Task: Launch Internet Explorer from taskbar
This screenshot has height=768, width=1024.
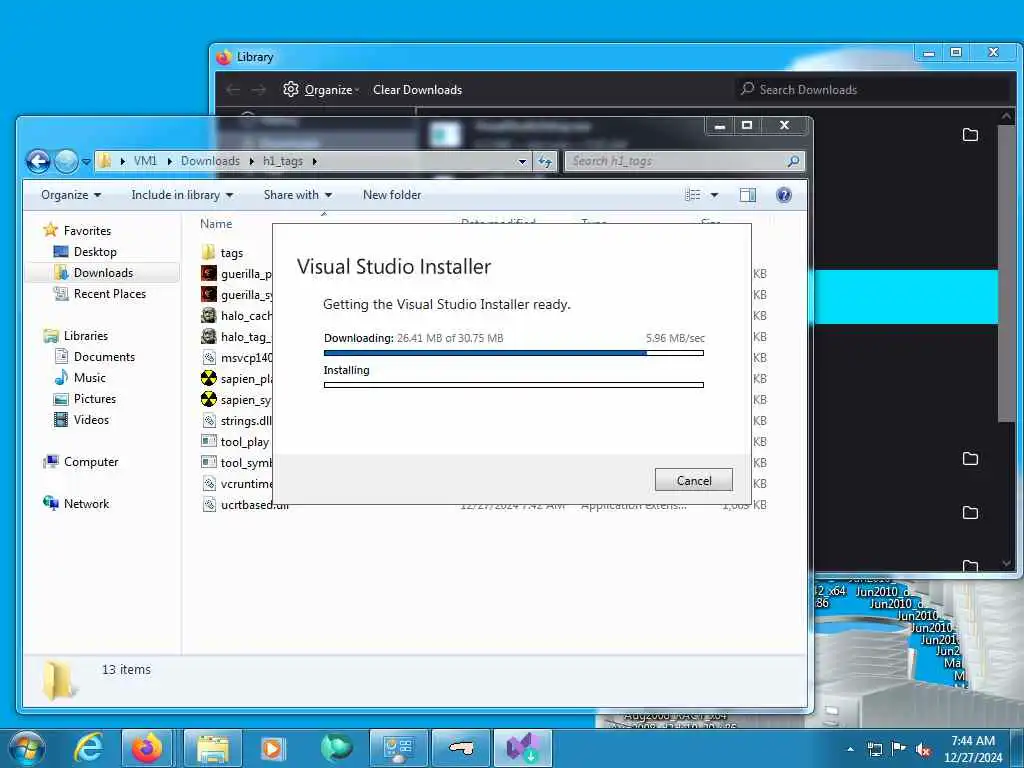Action: point(88,748)
